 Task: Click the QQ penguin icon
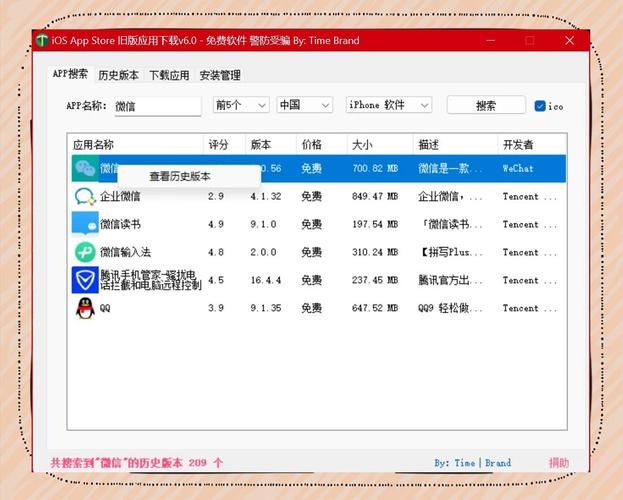(x=85, y=308)
